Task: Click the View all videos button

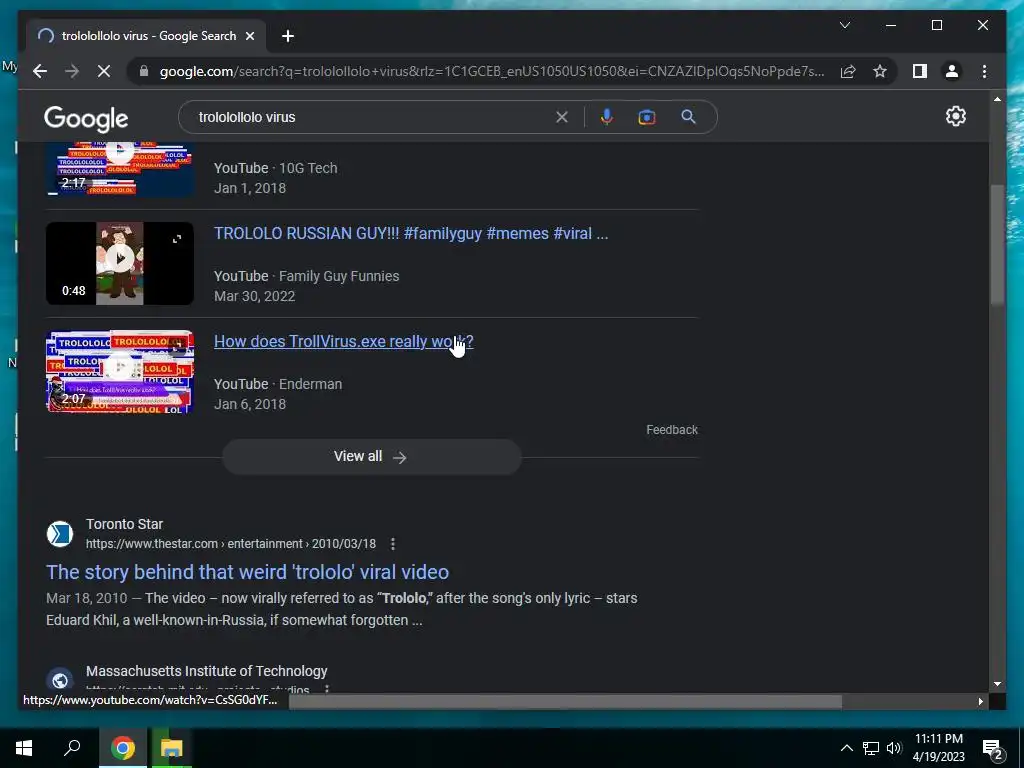Action: point(372,456)
